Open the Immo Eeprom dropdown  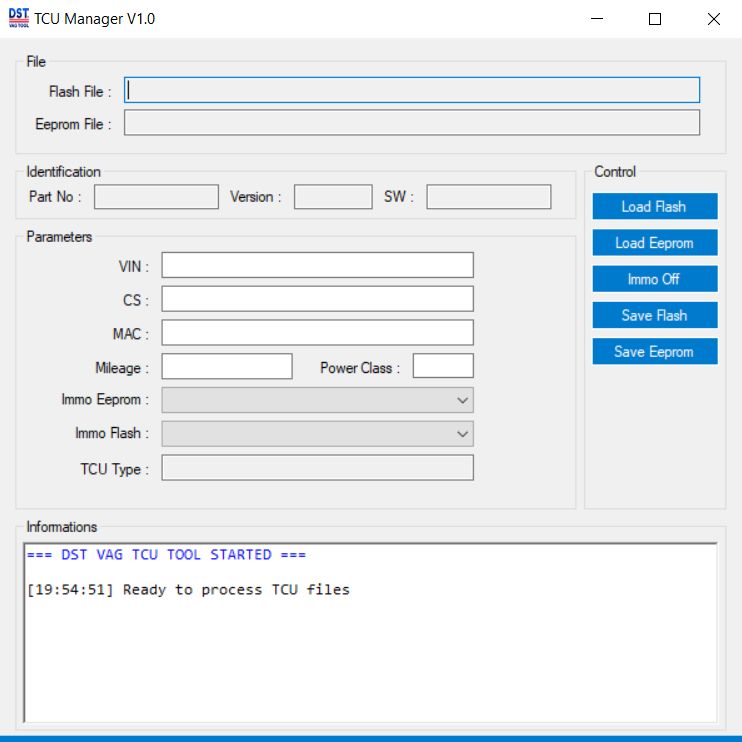[x=318, y=400]
